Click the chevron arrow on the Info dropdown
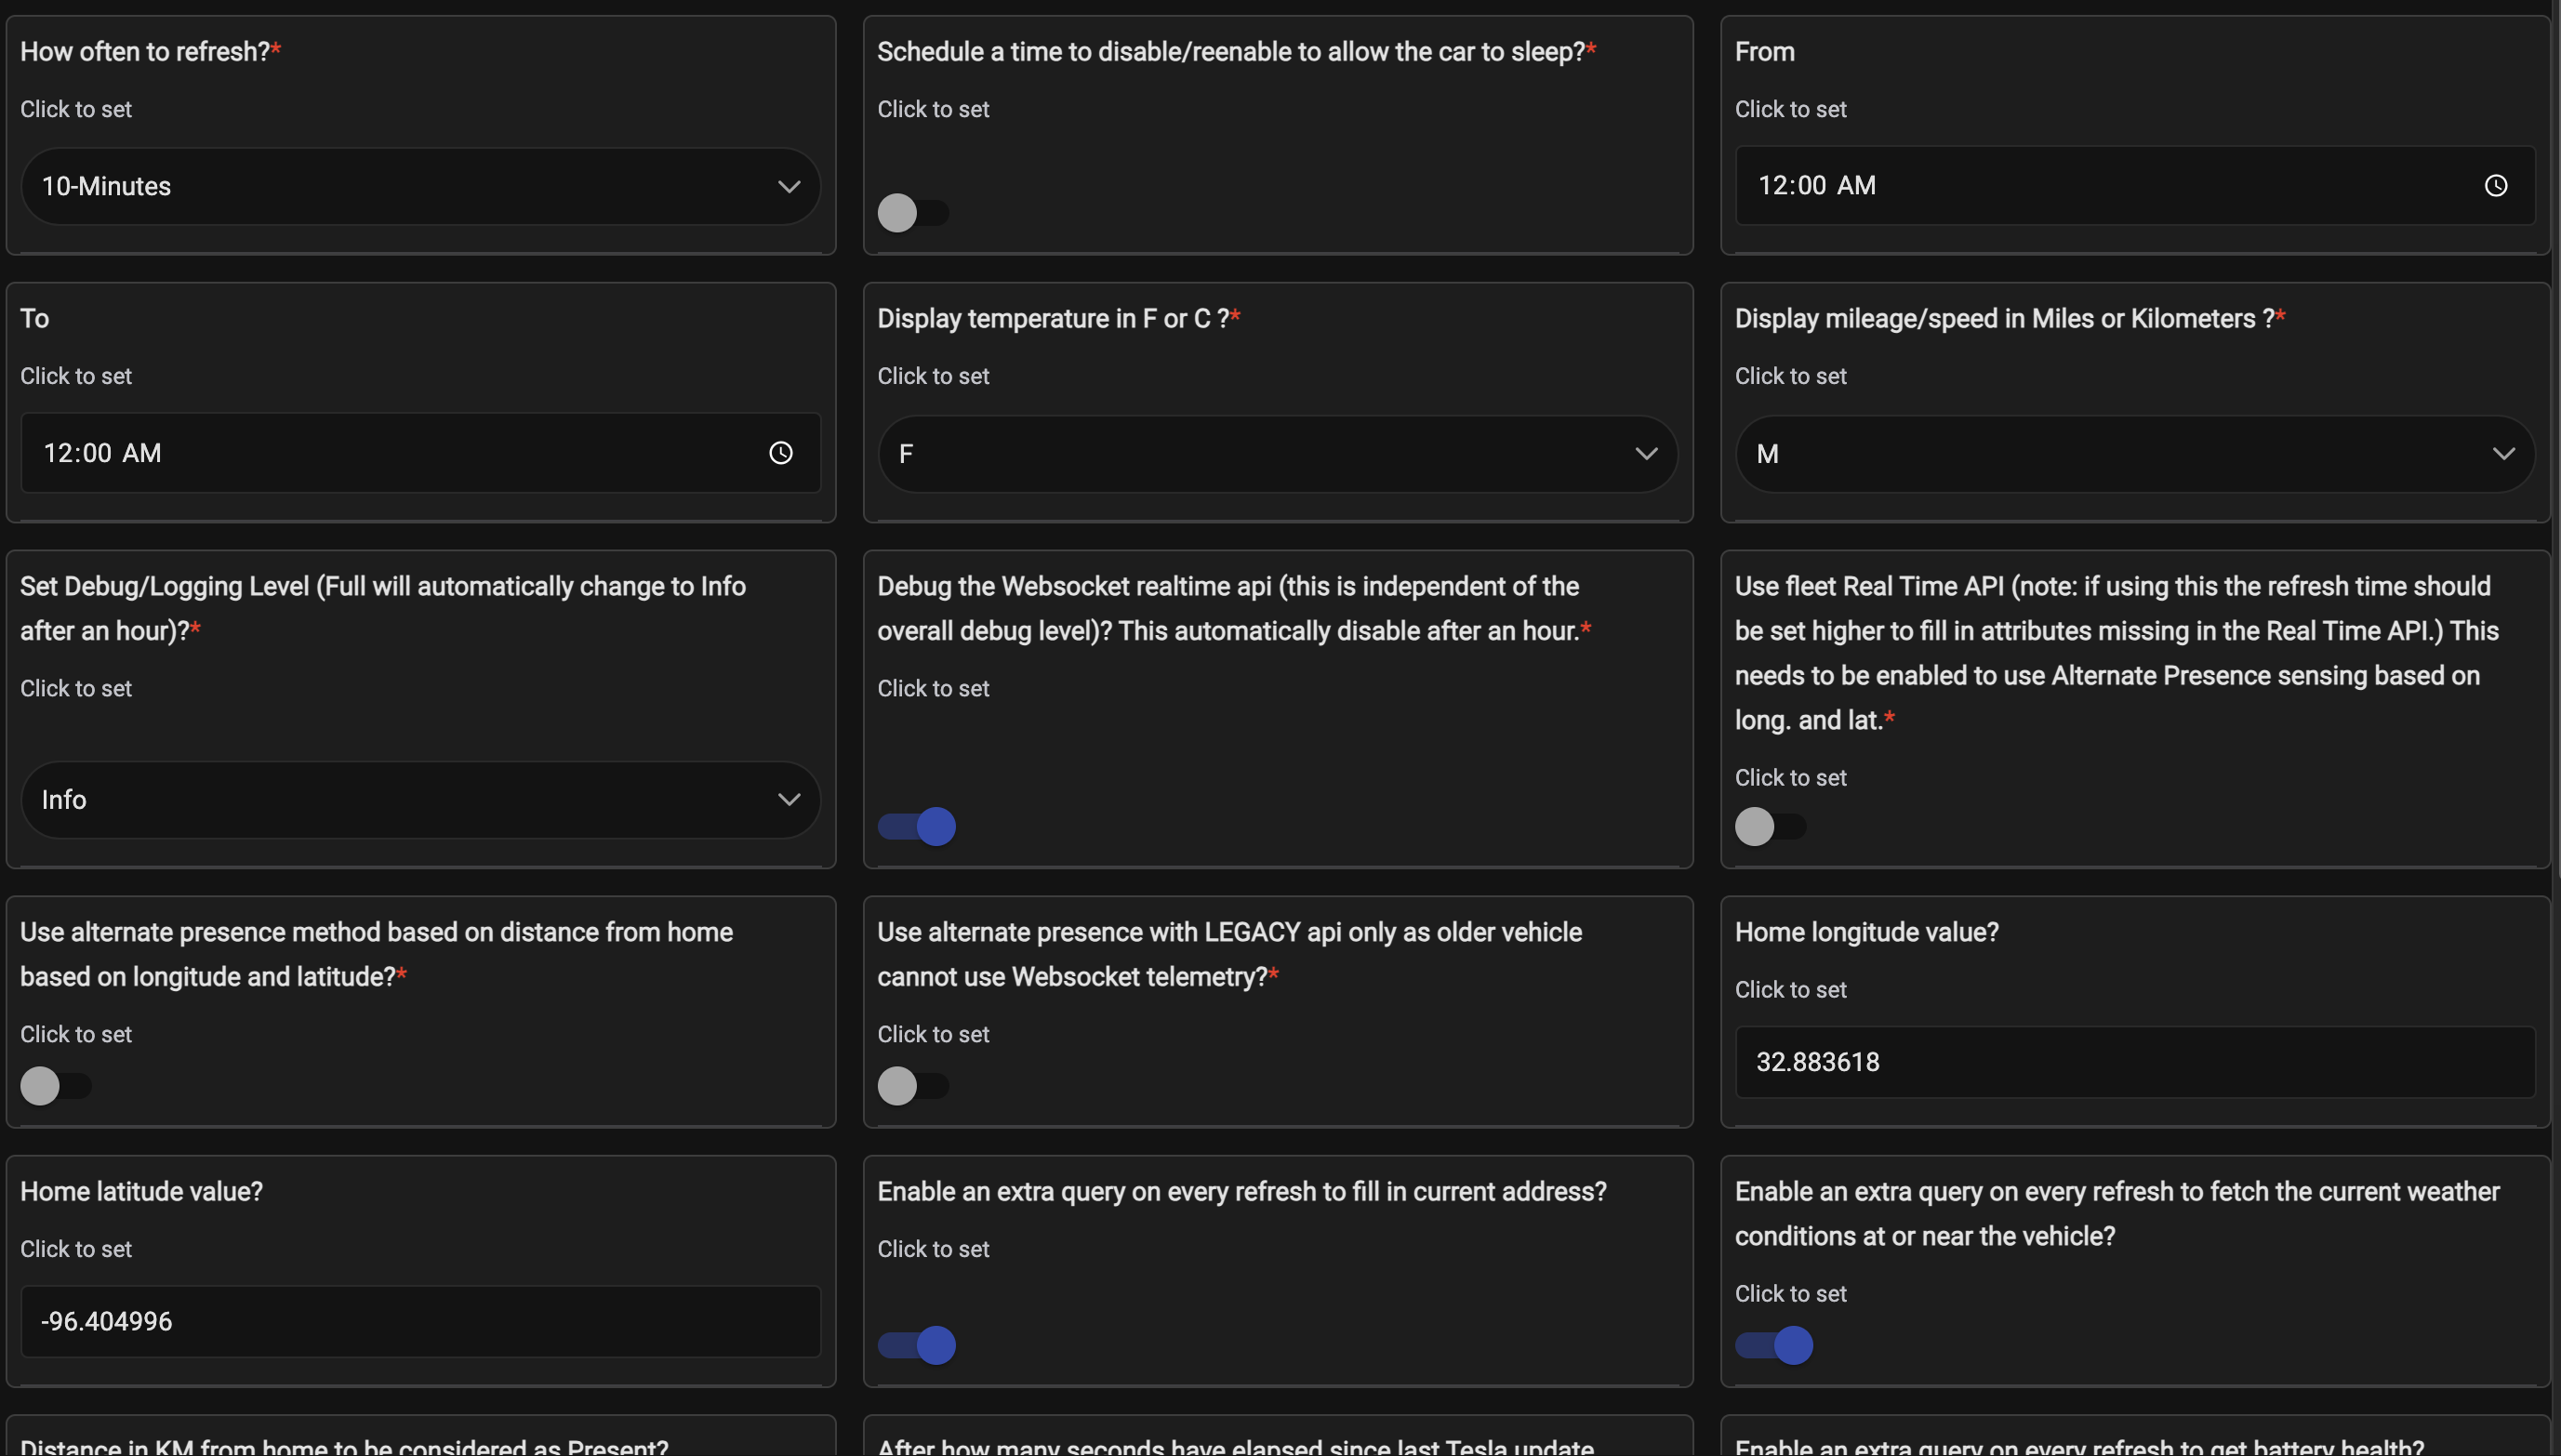 pos(789,800)
